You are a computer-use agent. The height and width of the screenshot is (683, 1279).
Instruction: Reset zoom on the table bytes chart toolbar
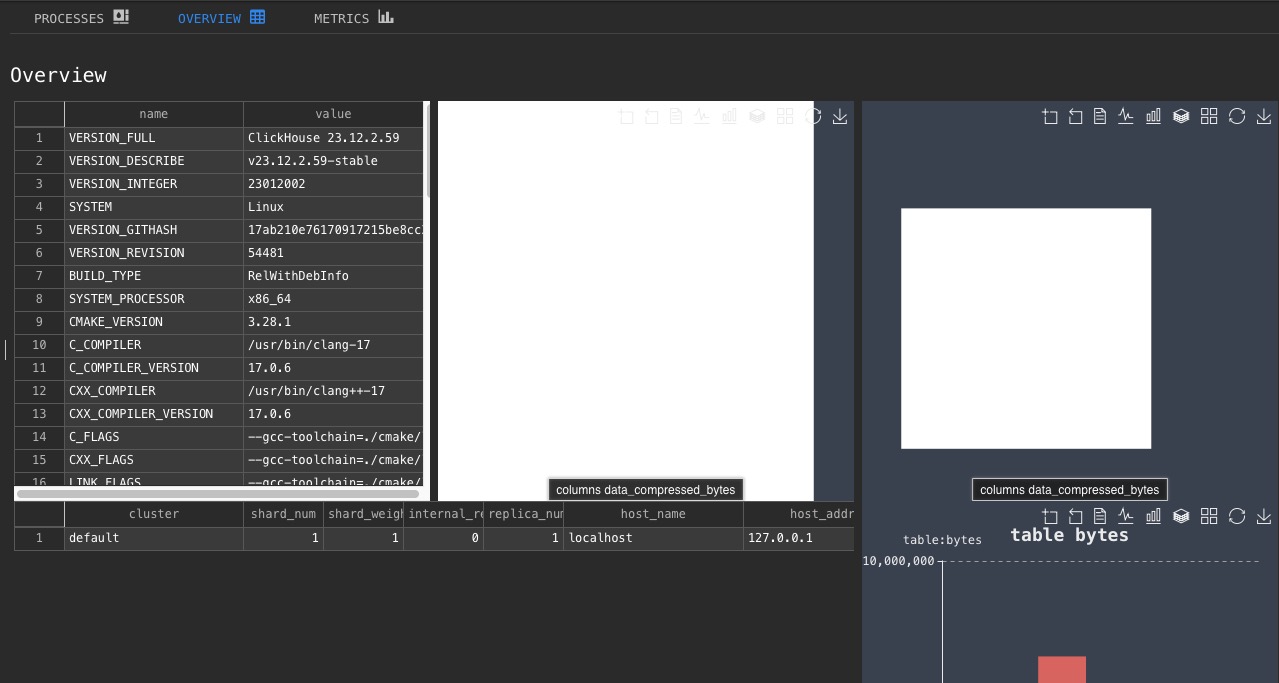click(1075, 516)
